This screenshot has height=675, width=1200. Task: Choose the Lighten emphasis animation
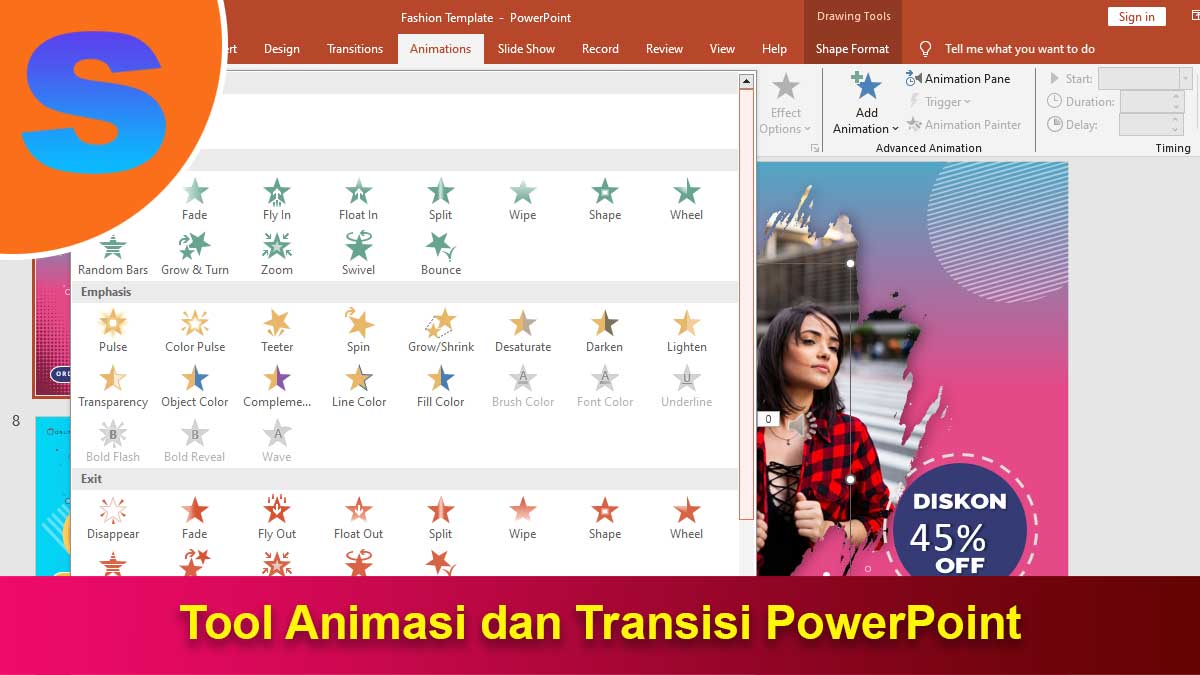(x=687, y=331)
